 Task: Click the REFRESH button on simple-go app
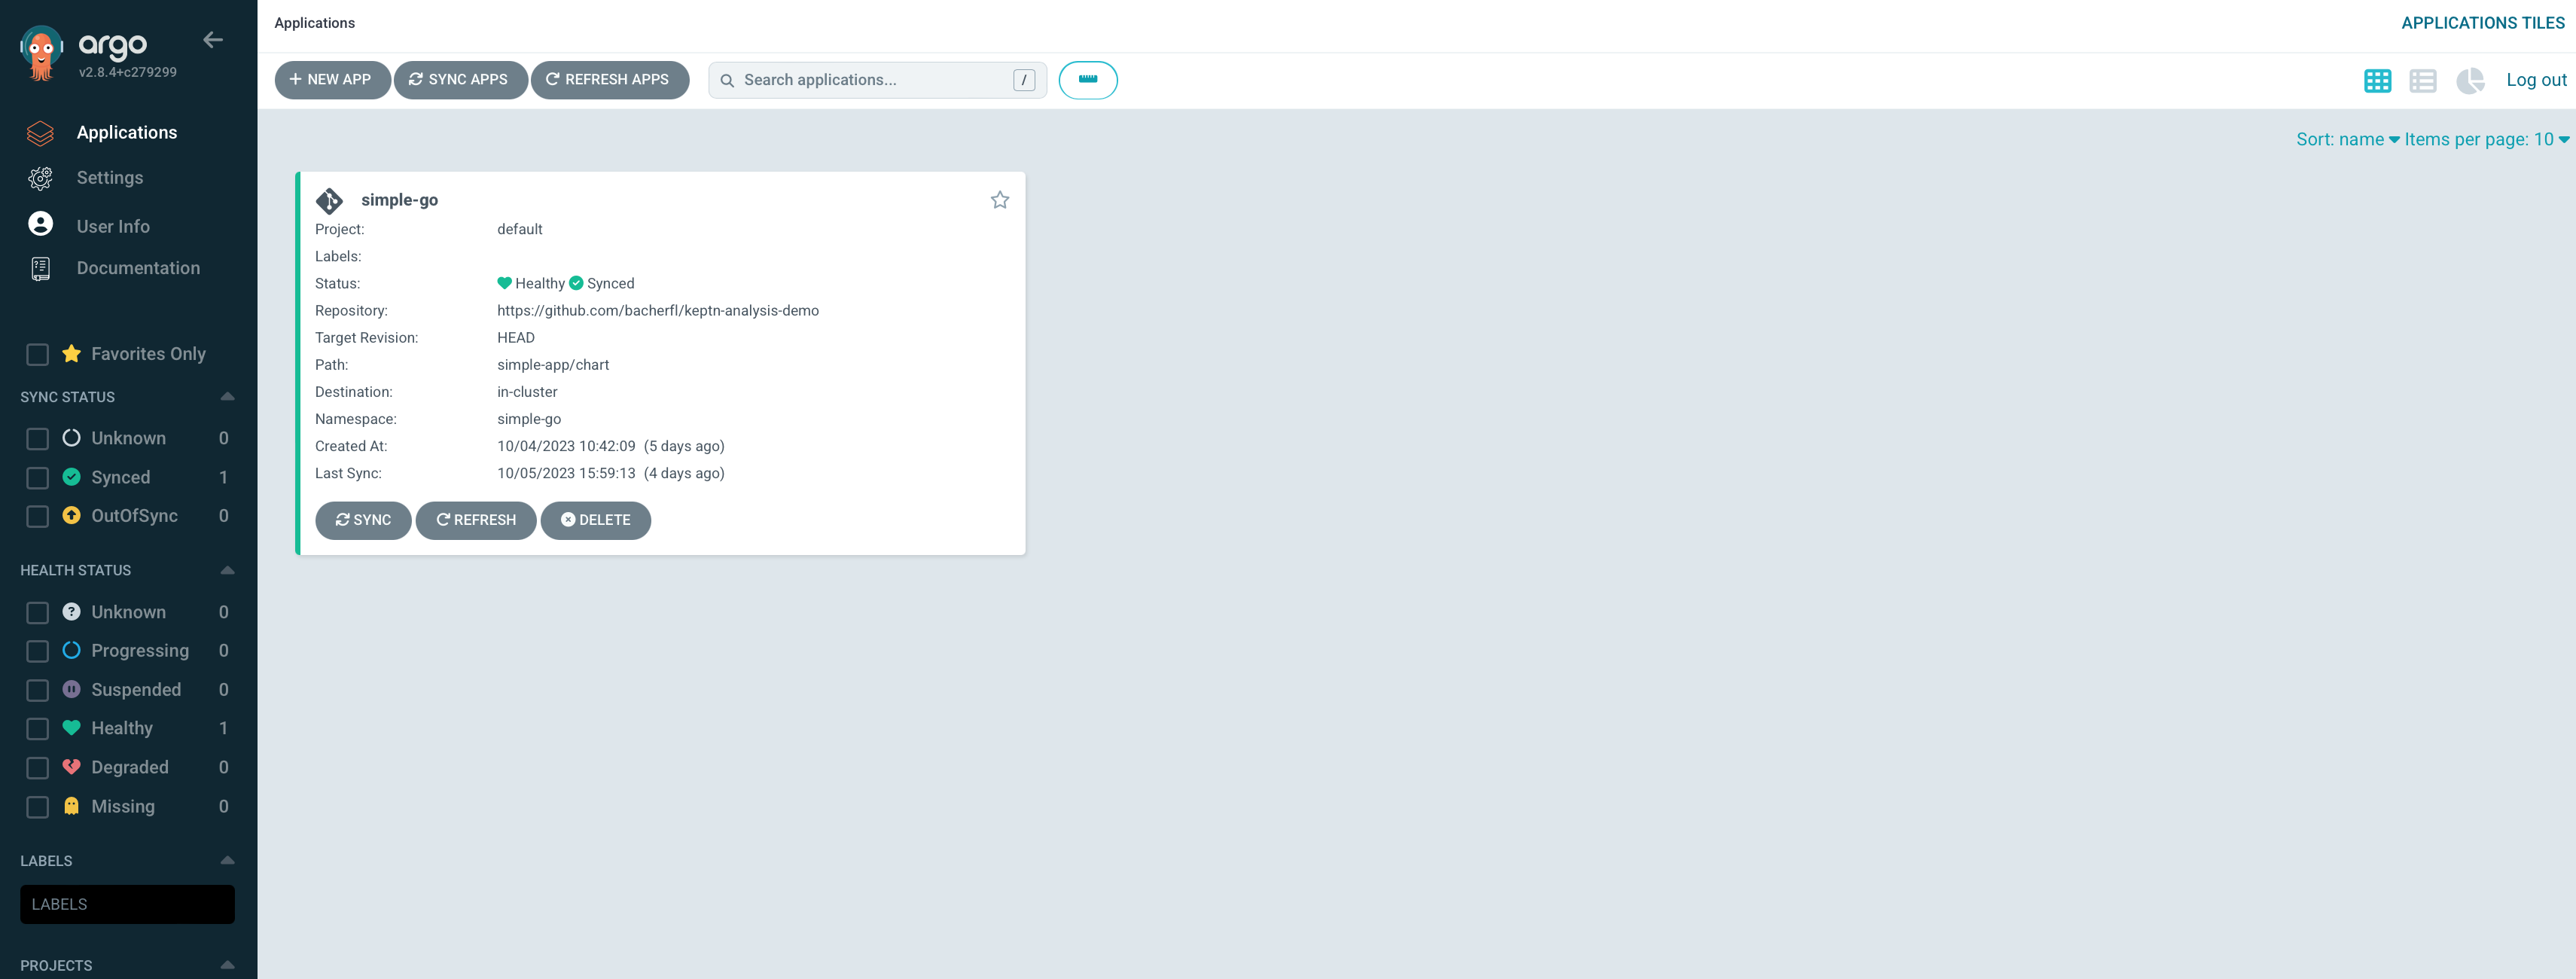pos(477,519)
